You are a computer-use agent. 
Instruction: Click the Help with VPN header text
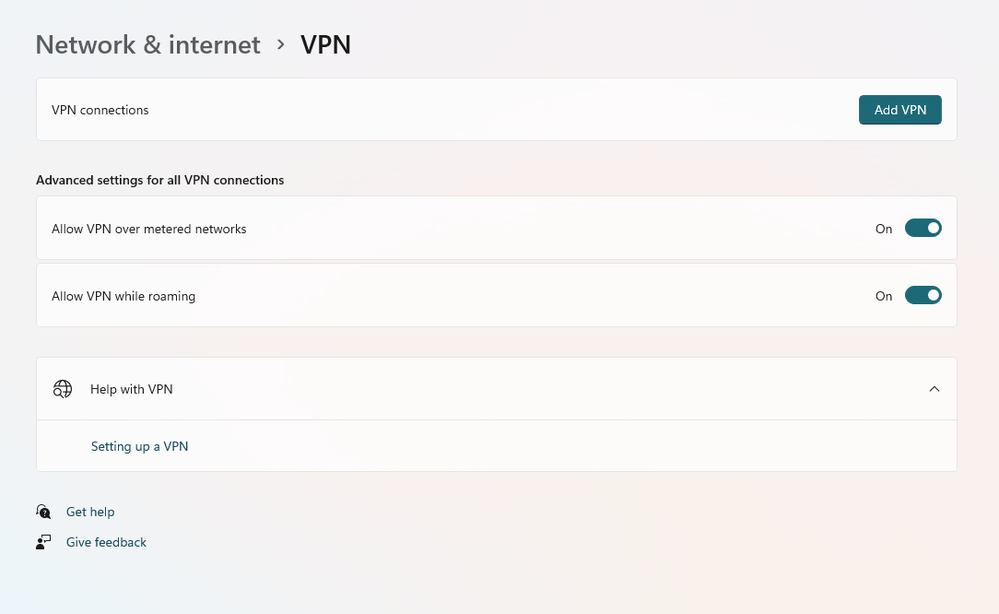131,389
